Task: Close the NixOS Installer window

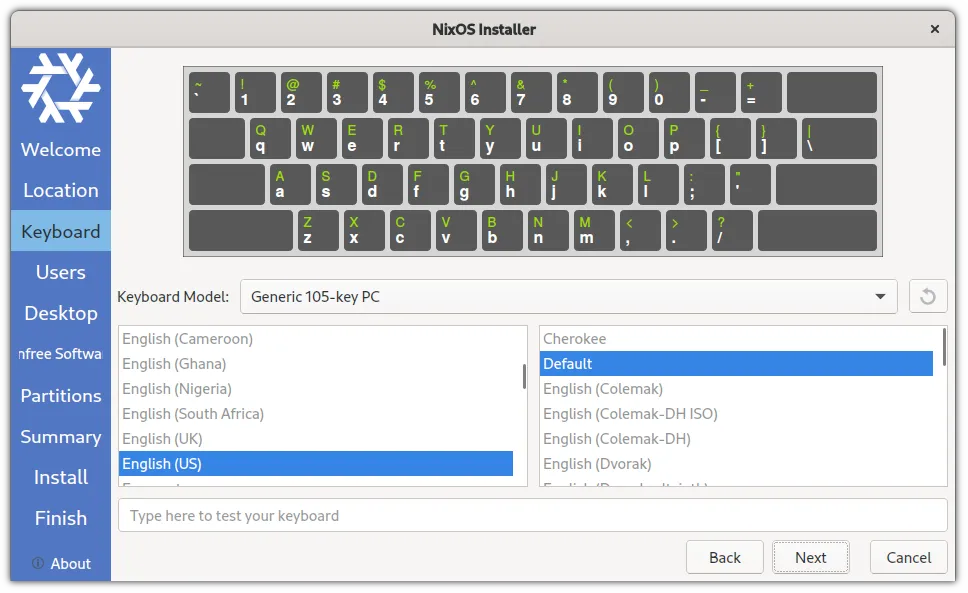Action: pyautogui.click(x=935, y=29)
